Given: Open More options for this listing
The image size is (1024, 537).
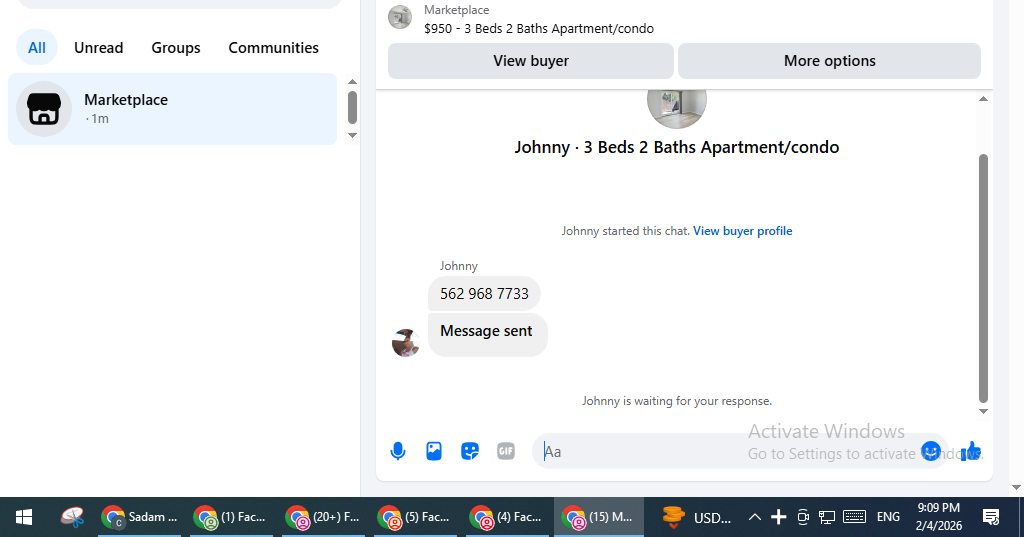Looking at the screenshot, I should coord(829,61).
